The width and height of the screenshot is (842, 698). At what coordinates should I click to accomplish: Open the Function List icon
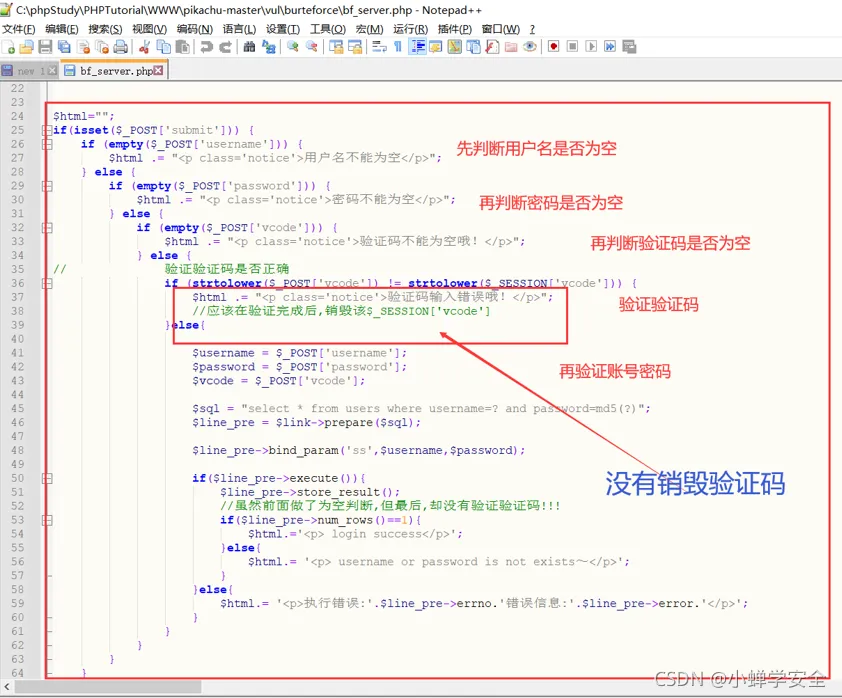pyautogui.click(x=492, y=47)
